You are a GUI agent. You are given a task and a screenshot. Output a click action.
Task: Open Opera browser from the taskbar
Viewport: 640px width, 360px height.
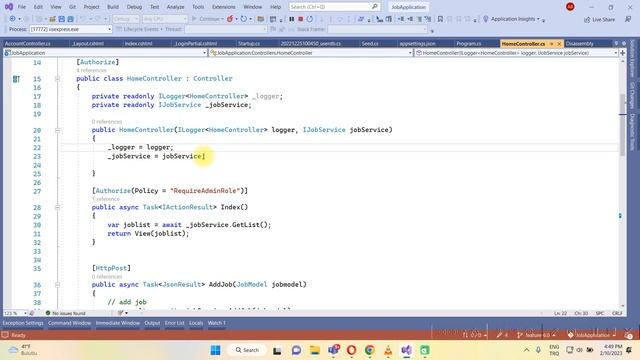[x=351, y=350]
